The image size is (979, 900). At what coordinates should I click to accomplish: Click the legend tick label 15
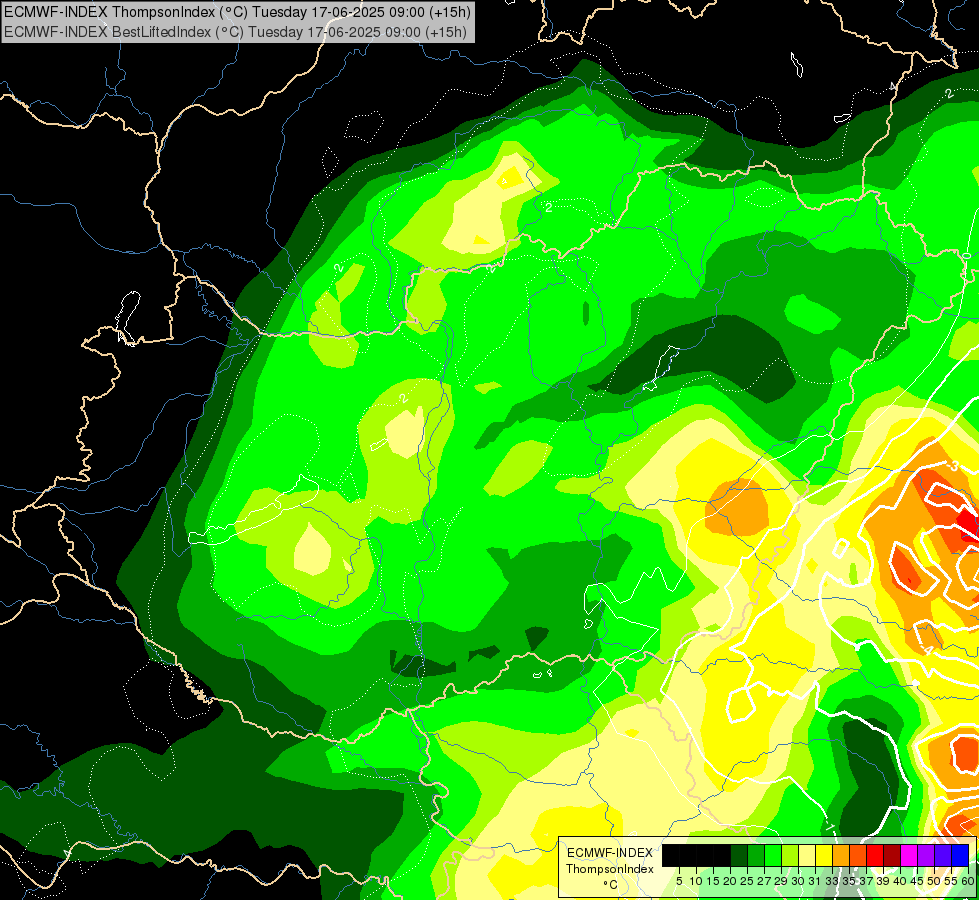(713, 881)
